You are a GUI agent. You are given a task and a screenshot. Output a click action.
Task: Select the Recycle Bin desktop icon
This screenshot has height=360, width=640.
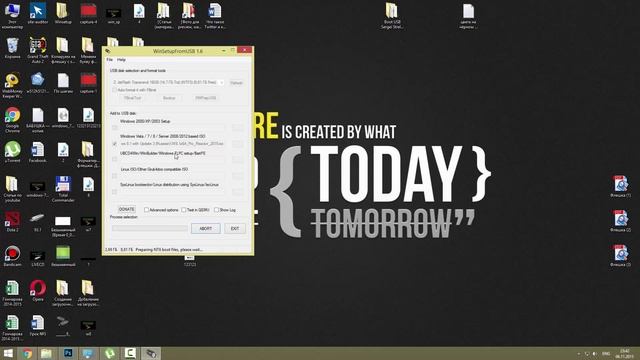[12, 48]
